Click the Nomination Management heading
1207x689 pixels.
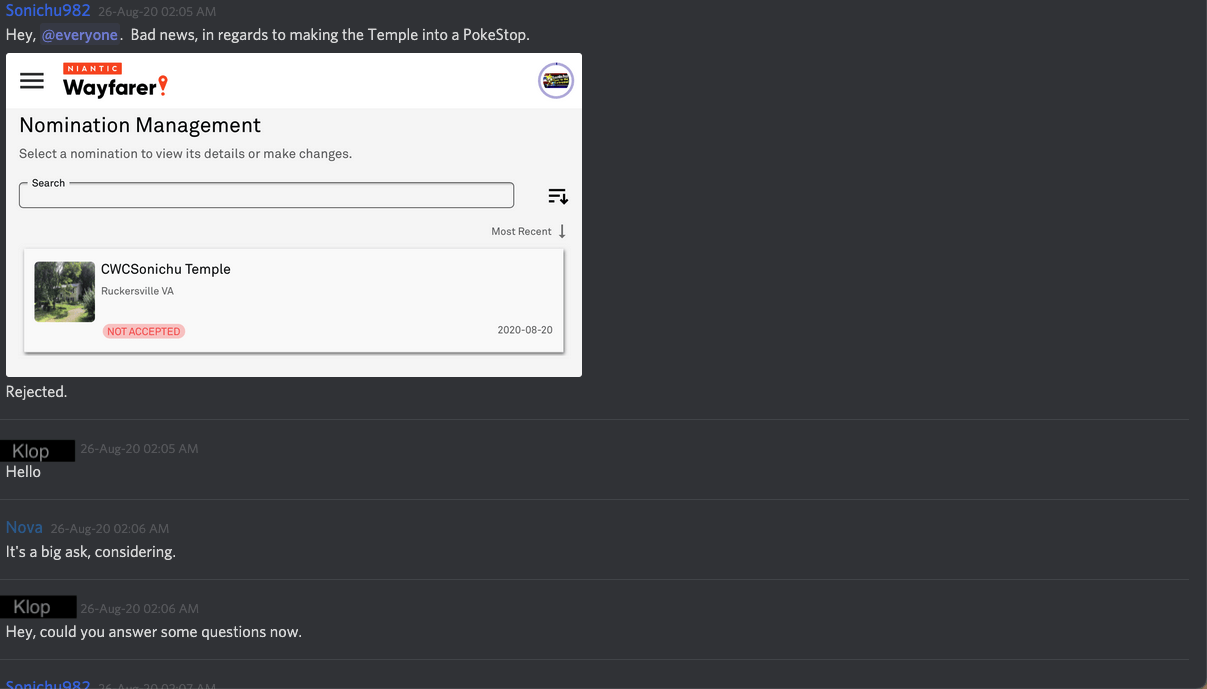point(140,125)
